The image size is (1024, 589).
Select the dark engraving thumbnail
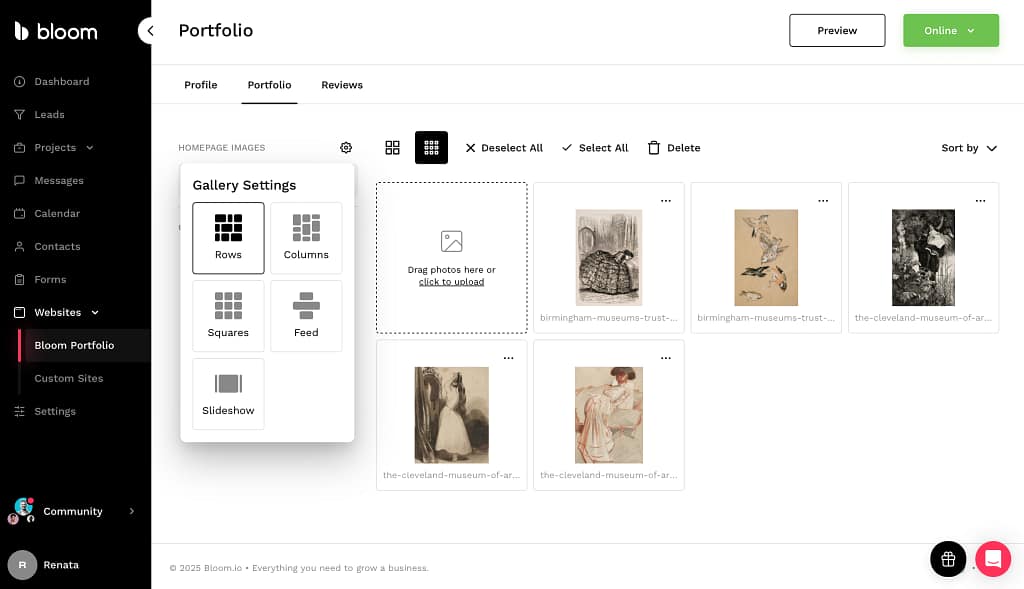[923, 257]
